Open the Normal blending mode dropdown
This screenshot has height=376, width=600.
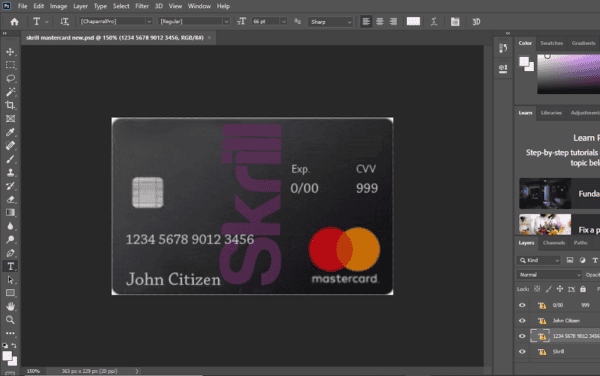[549, 275]
